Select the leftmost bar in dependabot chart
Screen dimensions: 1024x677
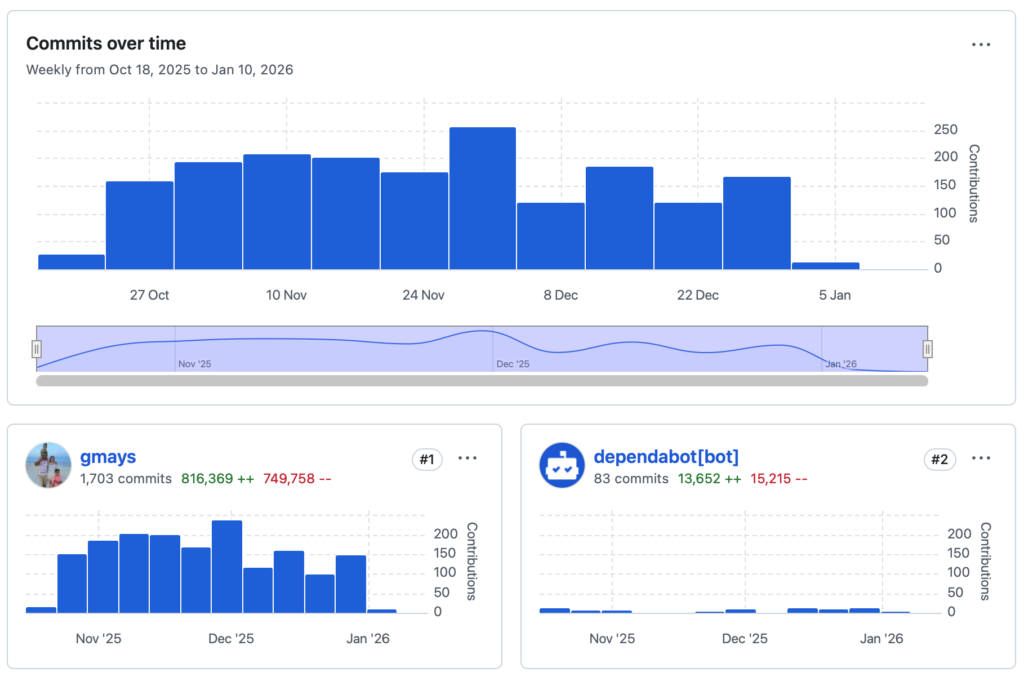point(554,610)
